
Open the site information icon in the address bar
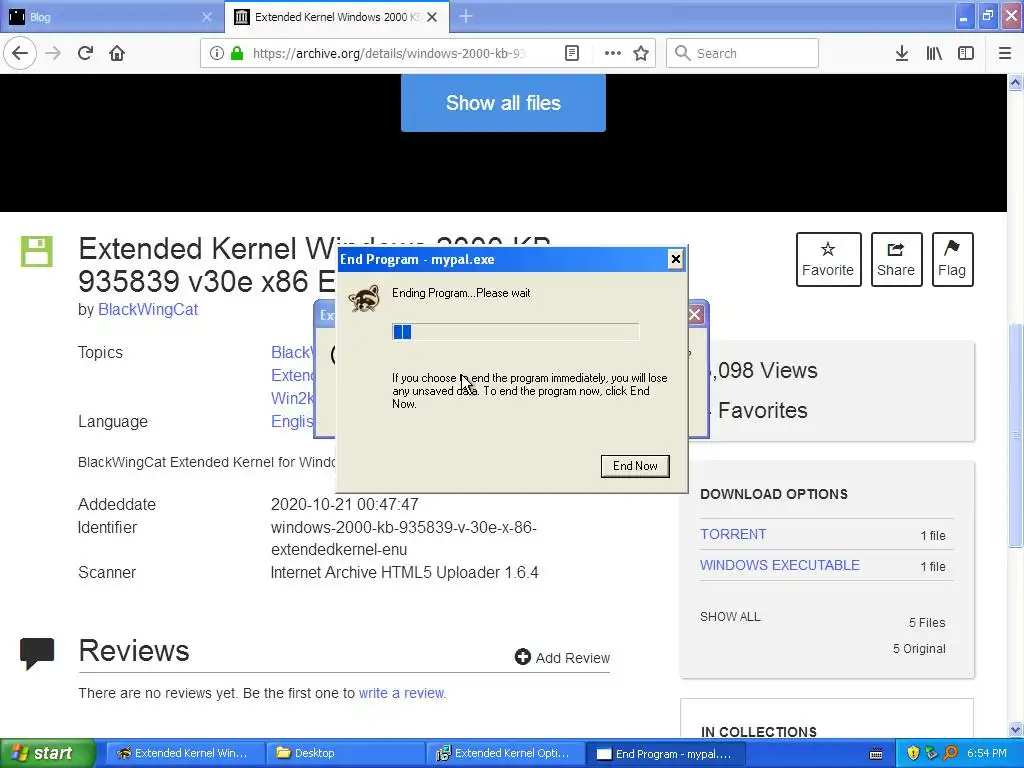coord(216,53)
